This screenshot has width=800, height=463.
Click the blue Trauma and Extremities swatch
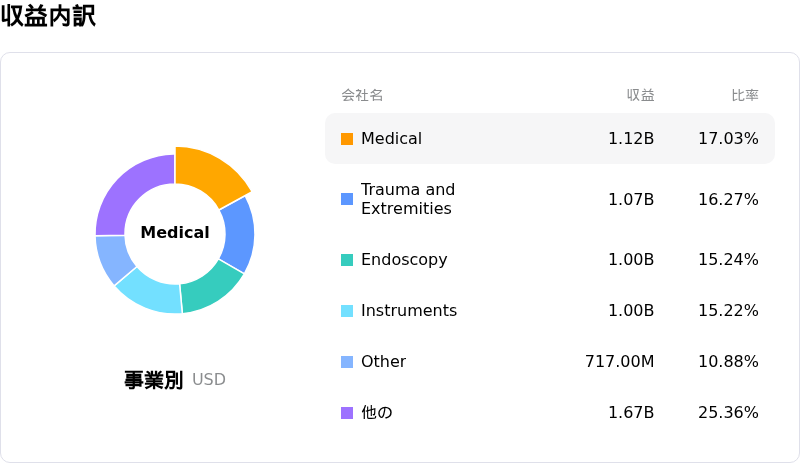click(347, 199)
